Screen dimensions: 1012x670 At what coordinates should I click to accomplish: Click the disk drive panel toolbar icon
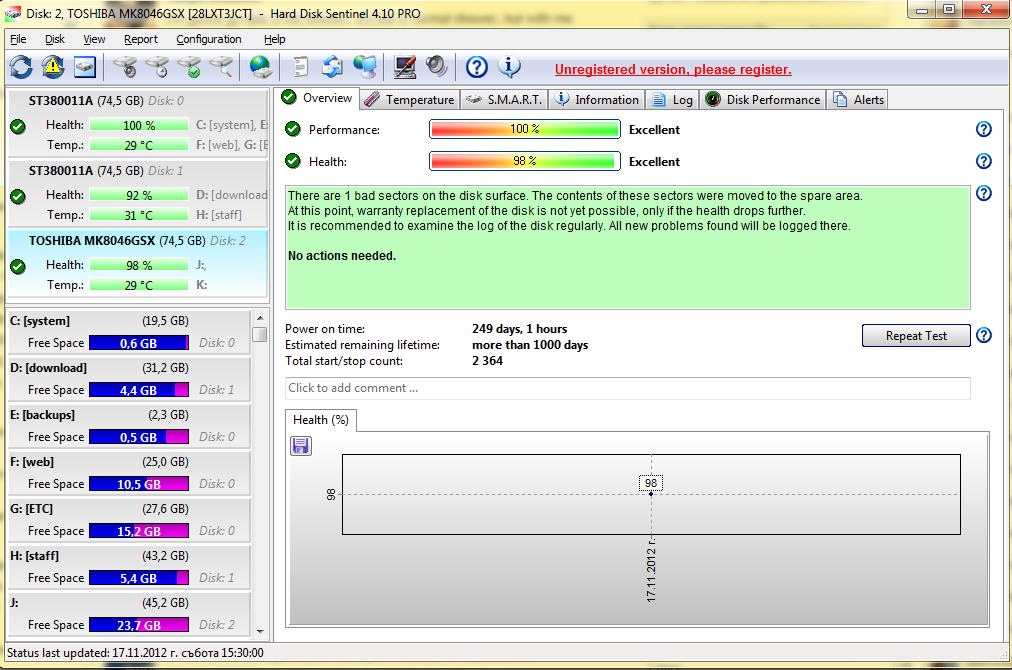pos(85,66)
